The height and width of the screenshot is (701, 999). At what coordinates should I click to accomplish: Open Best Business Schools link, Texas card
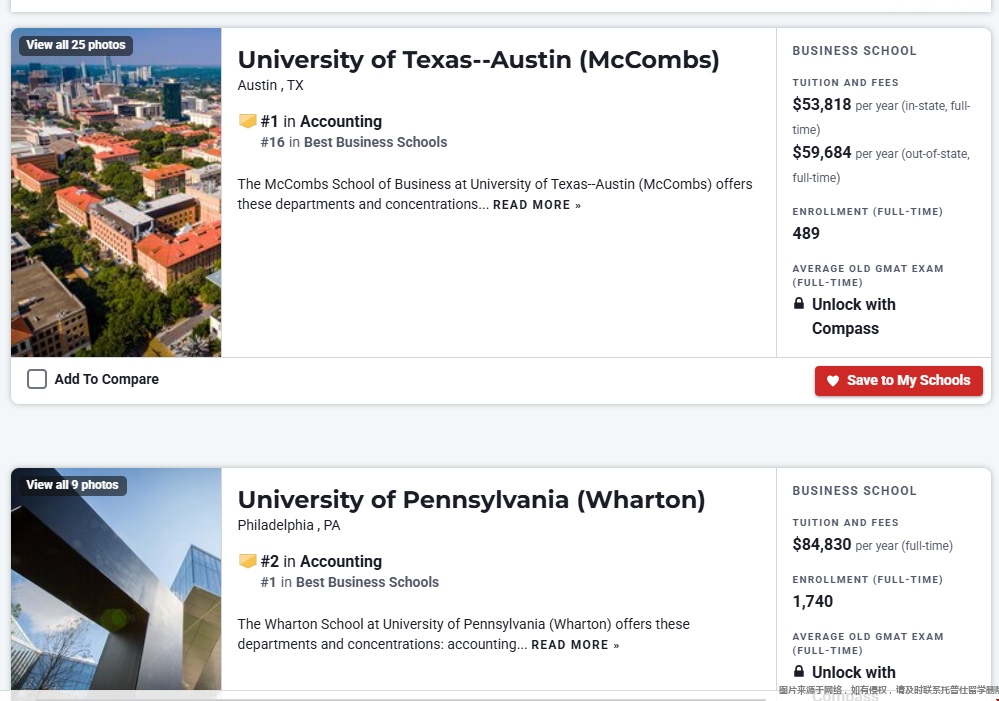375,142
